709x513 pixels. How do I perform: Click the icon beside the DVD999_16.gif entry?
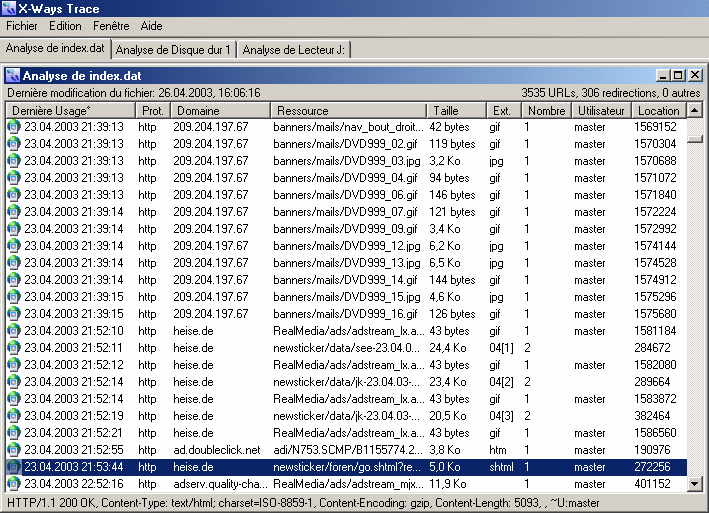13,314
